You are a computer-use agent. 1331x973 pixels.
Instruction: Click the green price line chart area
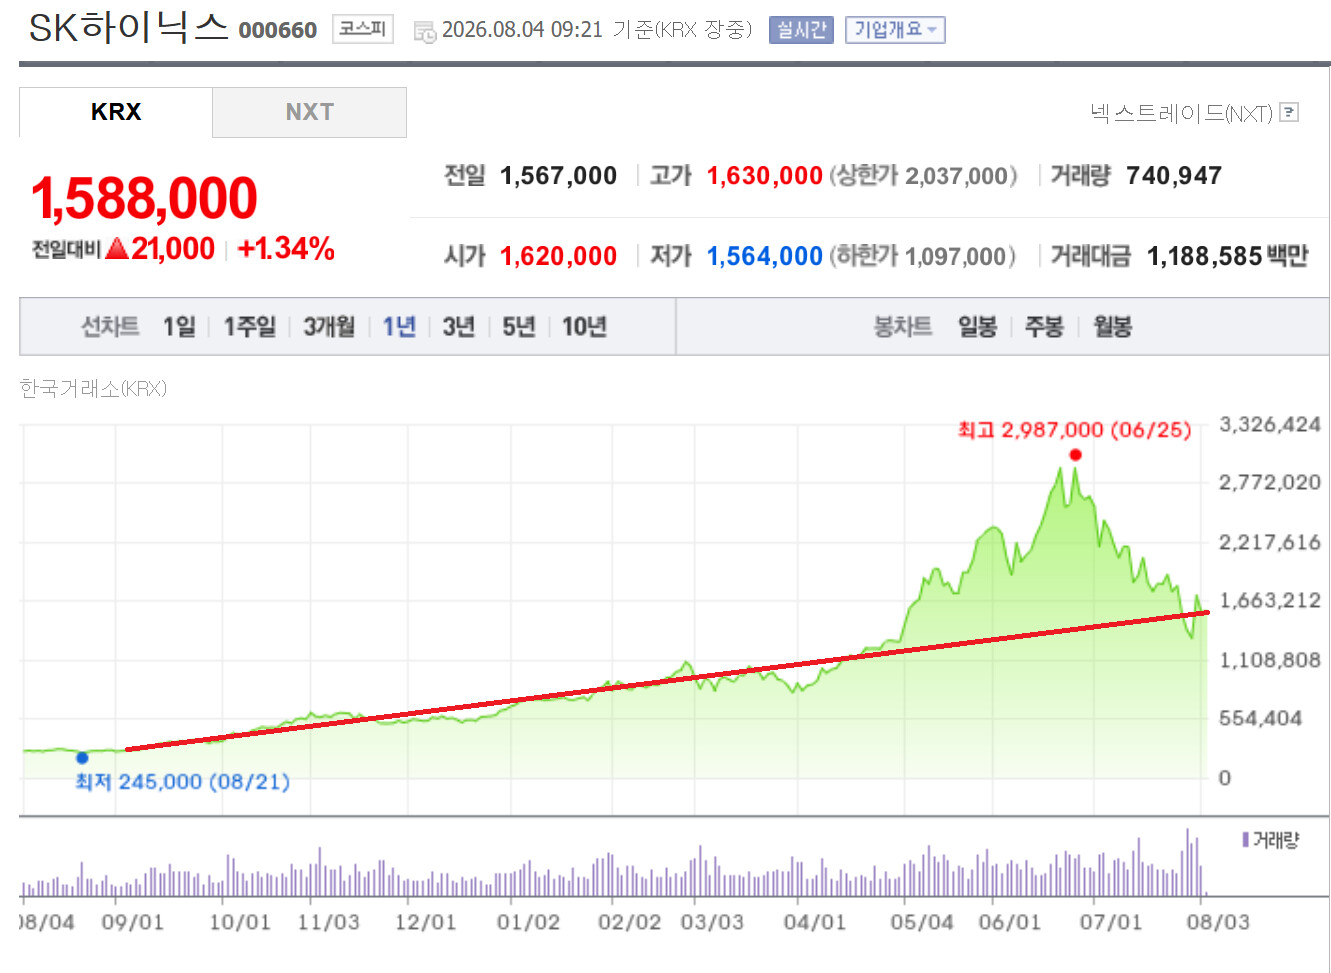(x=614, y=620)
